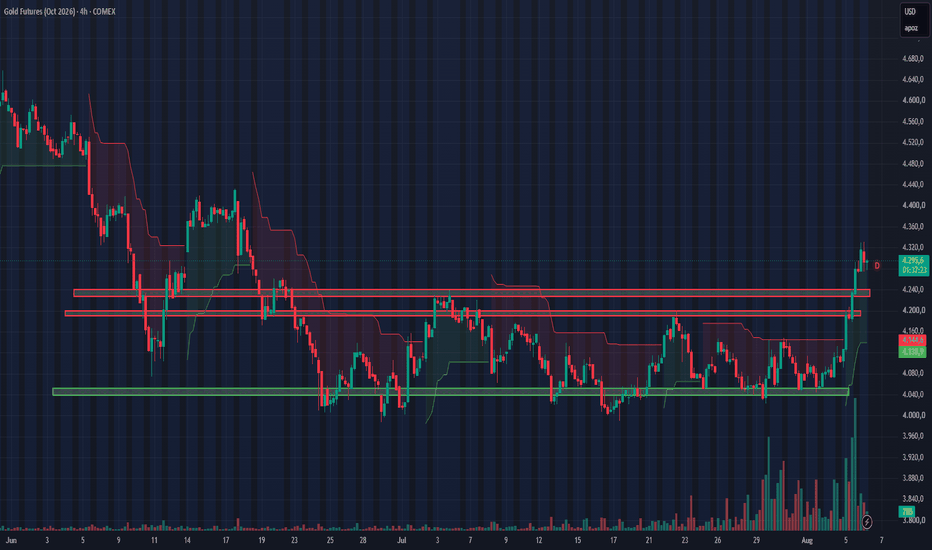Viewport: 932px width, 550px height.
Task: Click the Aug label on the time axis
Action: coord(807,540)
